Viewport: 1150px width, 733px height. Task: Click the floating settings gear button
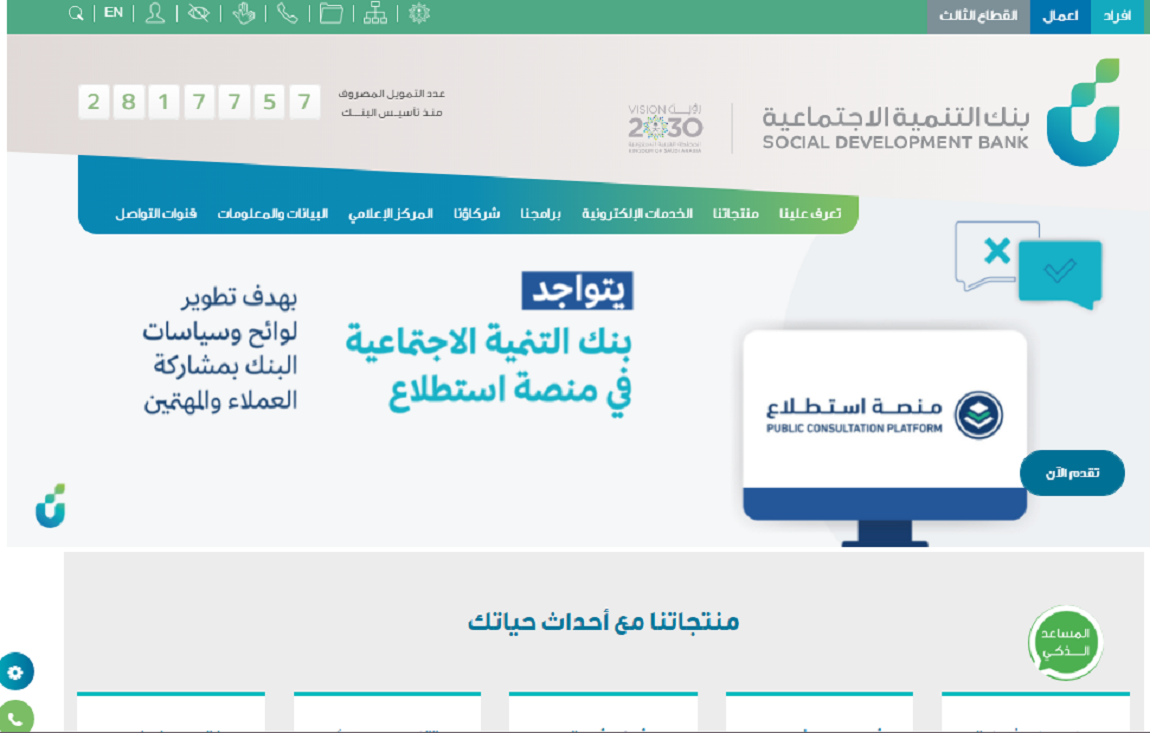(x=15, y=671)
